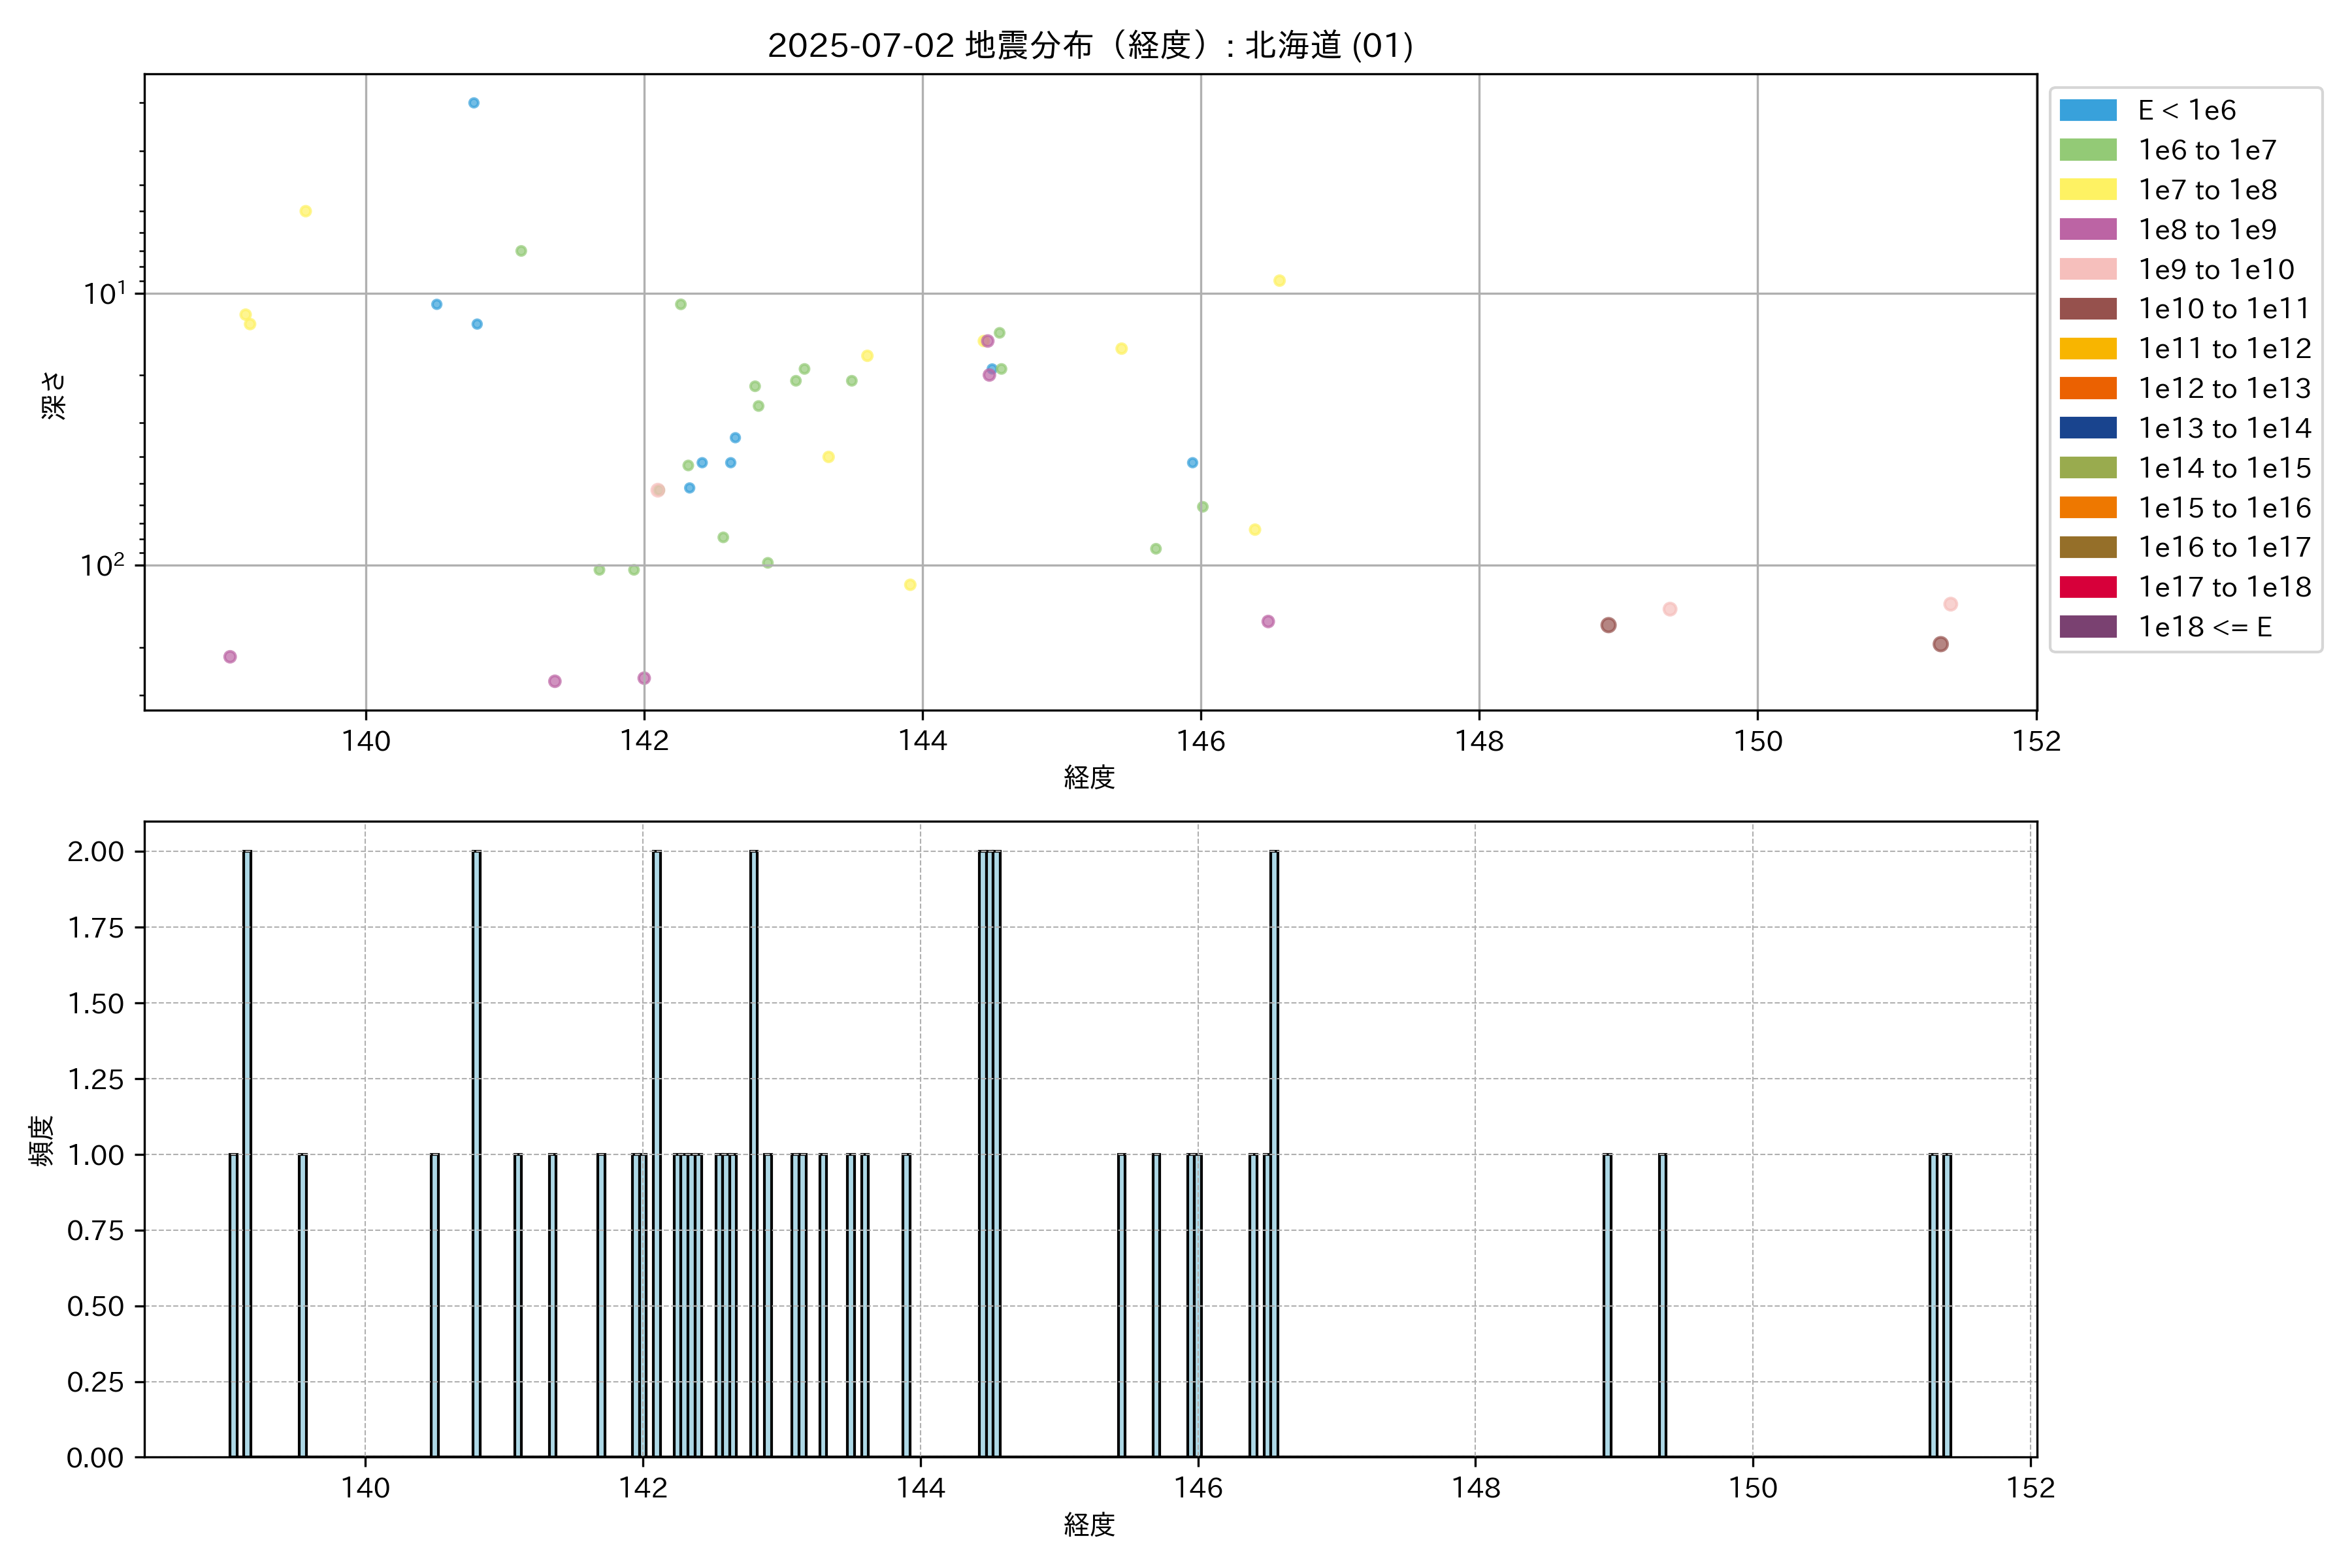Click the '深さ' y-axis label

pos(54,395)
